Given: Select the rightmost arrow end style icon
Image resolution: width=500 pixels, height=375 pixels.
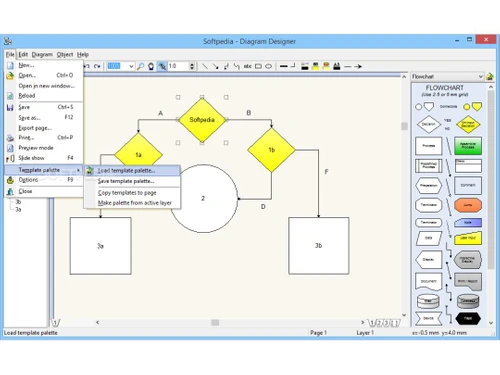Looking at the screenshot, I should (x=358, y=66).
